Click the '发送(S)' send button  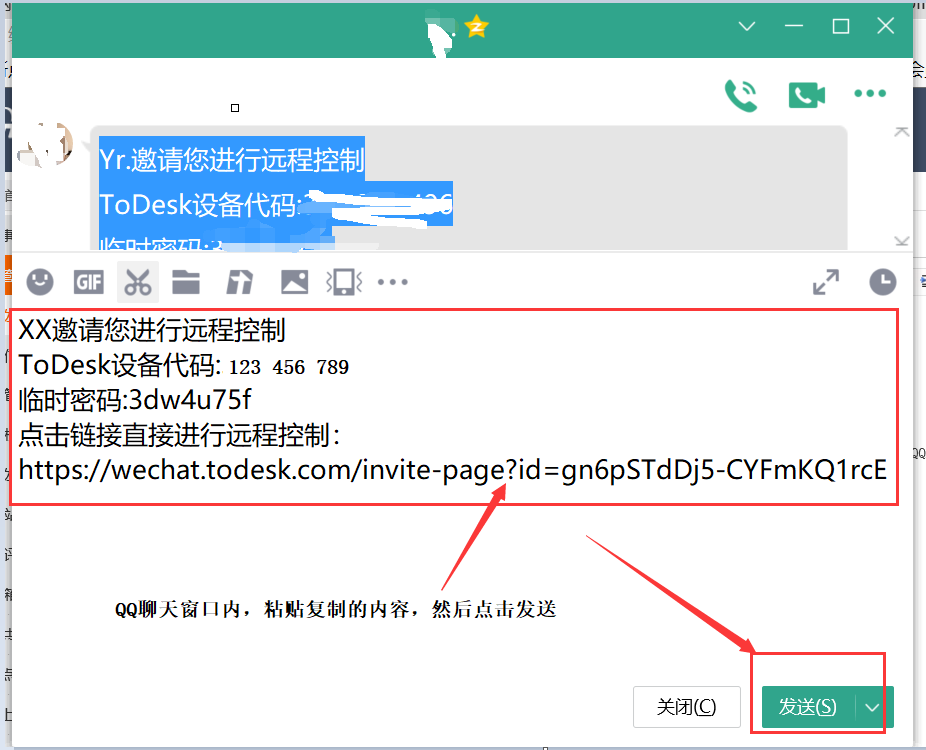(807, 706)
